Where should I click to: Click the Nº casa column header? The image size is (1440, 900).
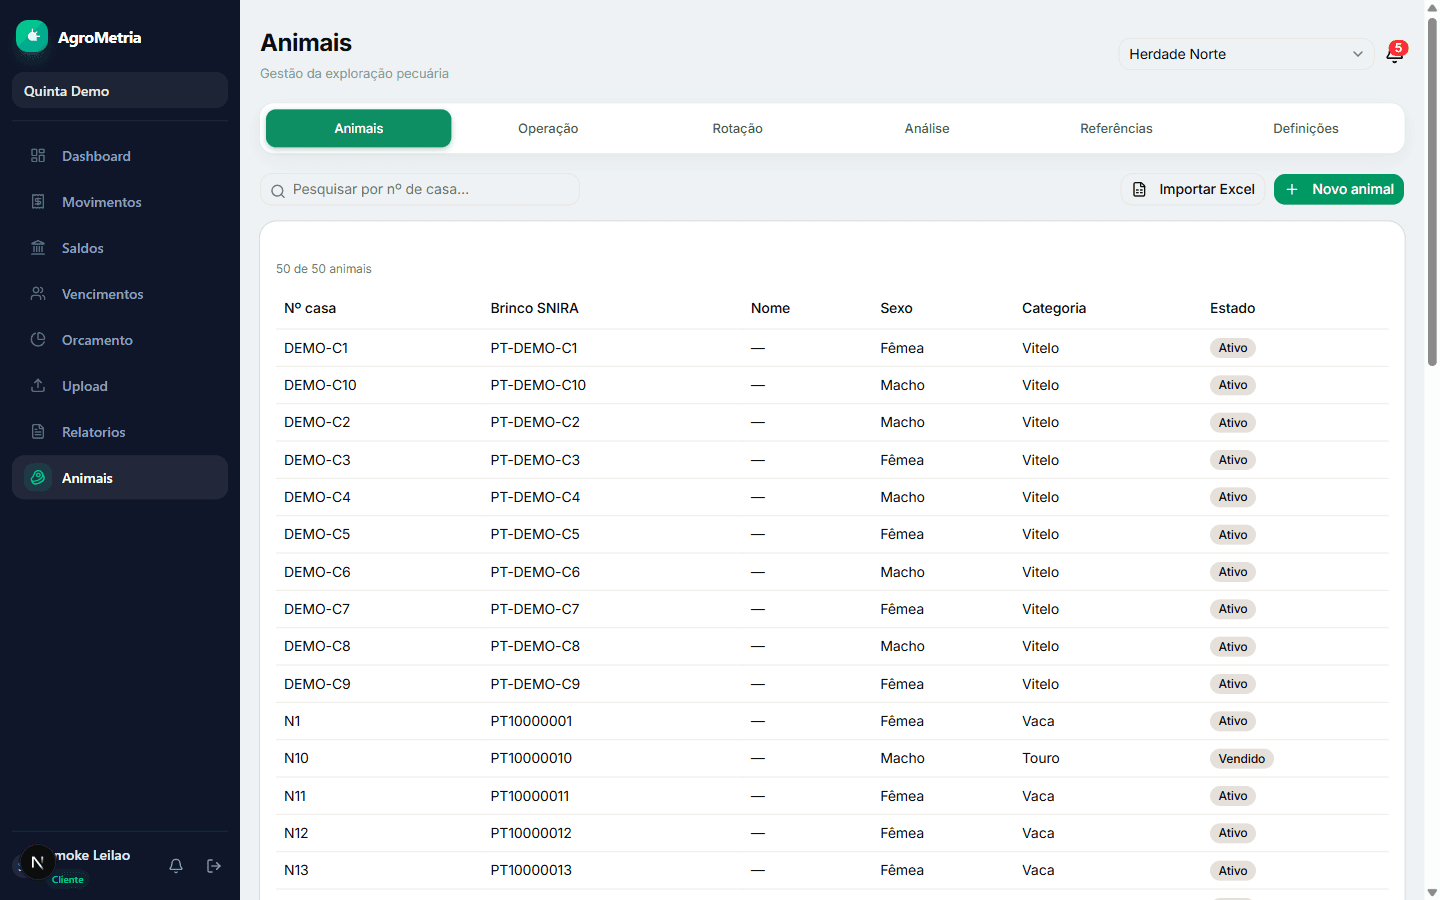click(x=310, y=308)
